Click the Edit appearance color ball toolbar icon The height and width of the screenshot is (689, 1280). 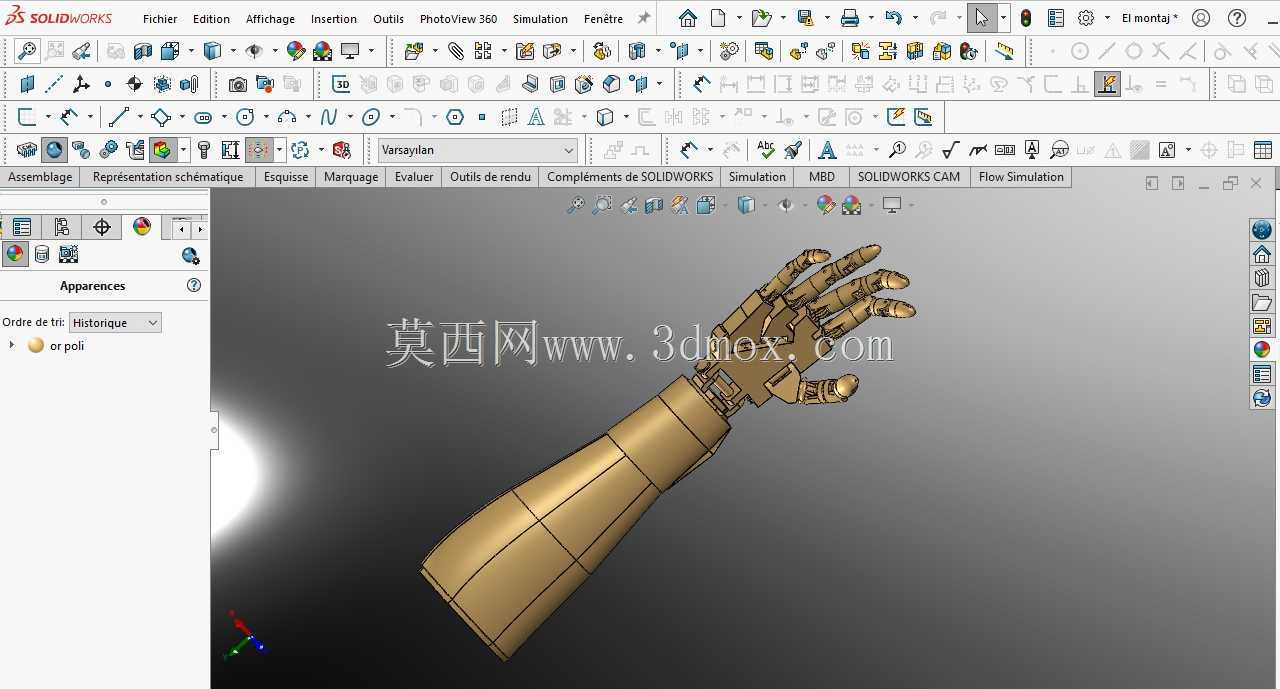[x=296, y=50]
